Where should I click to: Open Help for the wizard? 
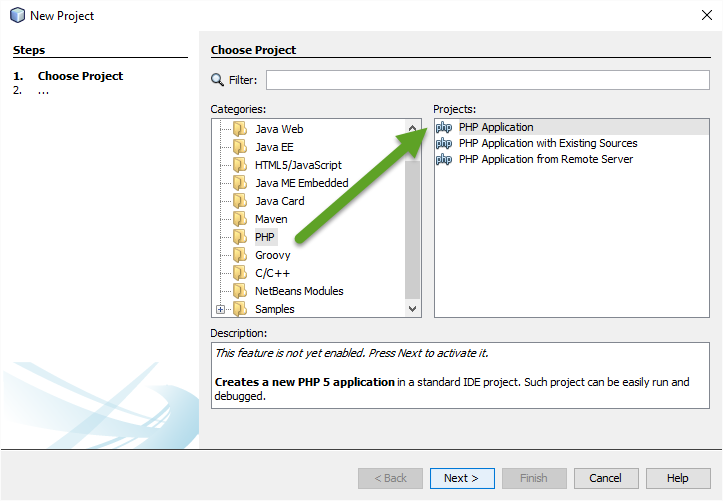678,478
